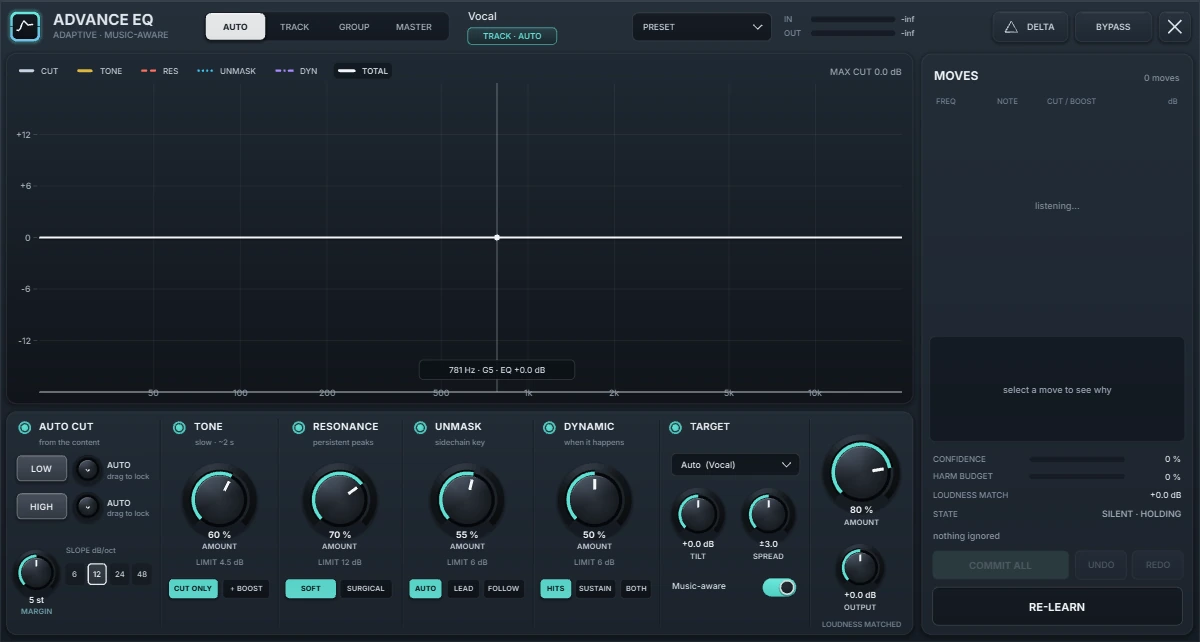Select the SURGICAL resonance mode
Viewport: 1200px width, 642px height.
click(x=365, y=588)
